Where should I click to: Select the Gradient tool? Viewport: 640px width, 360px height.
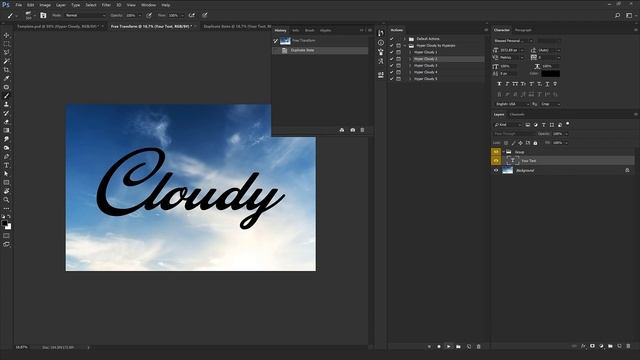click(x=6, y=130)
